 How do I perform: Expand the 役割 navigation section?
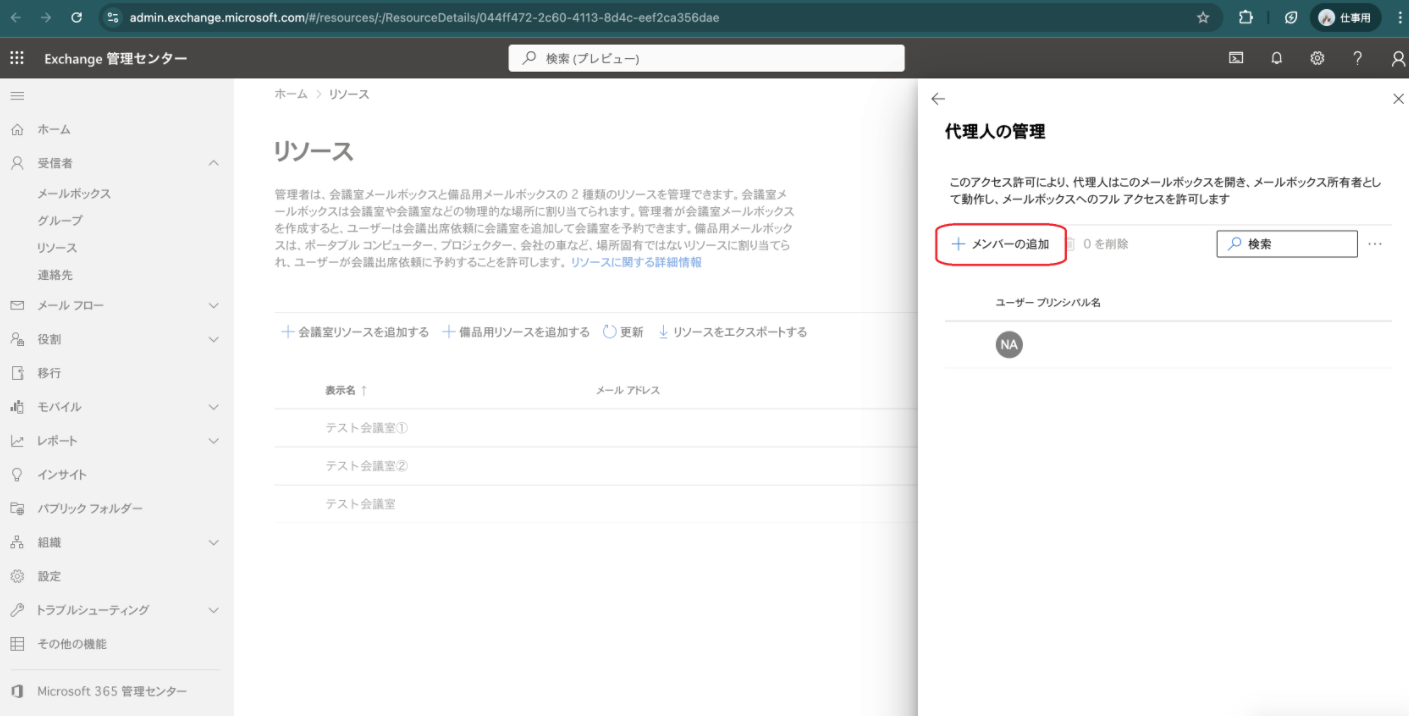[x=213, y=339]
